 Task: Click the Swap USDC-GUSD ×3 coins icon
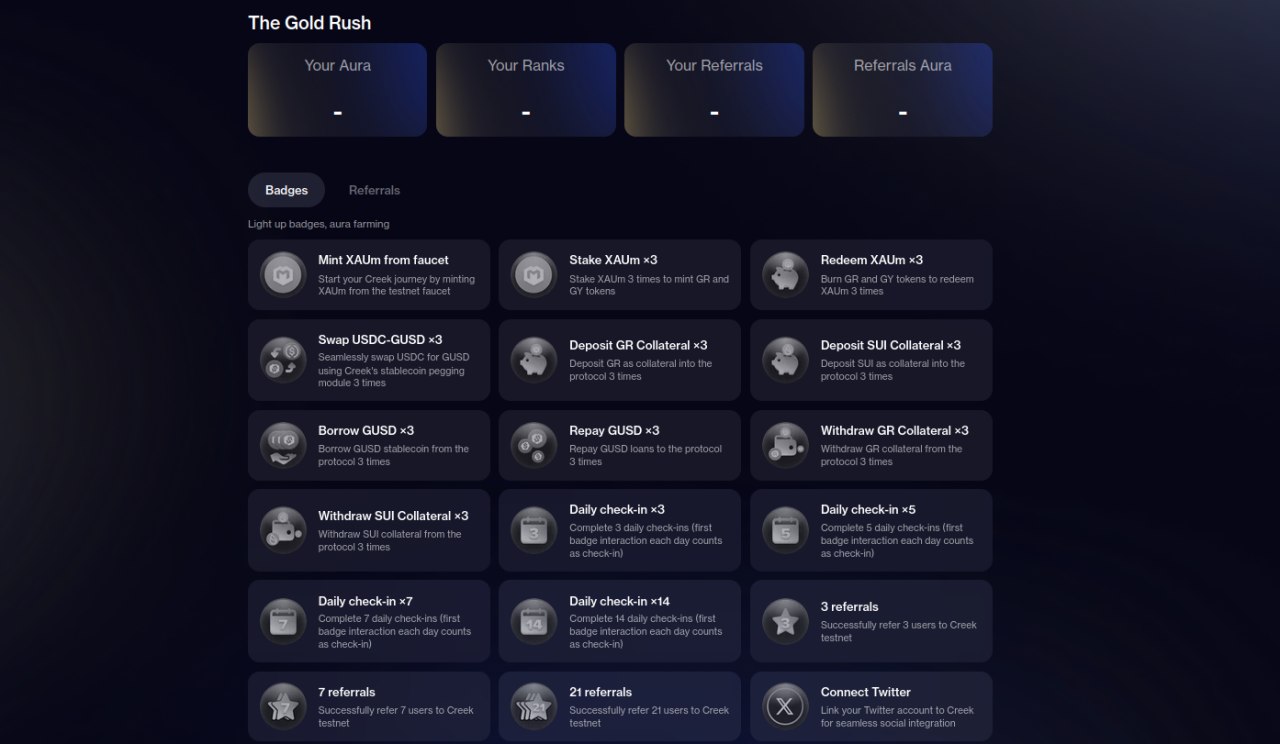(x=283, y=360)
